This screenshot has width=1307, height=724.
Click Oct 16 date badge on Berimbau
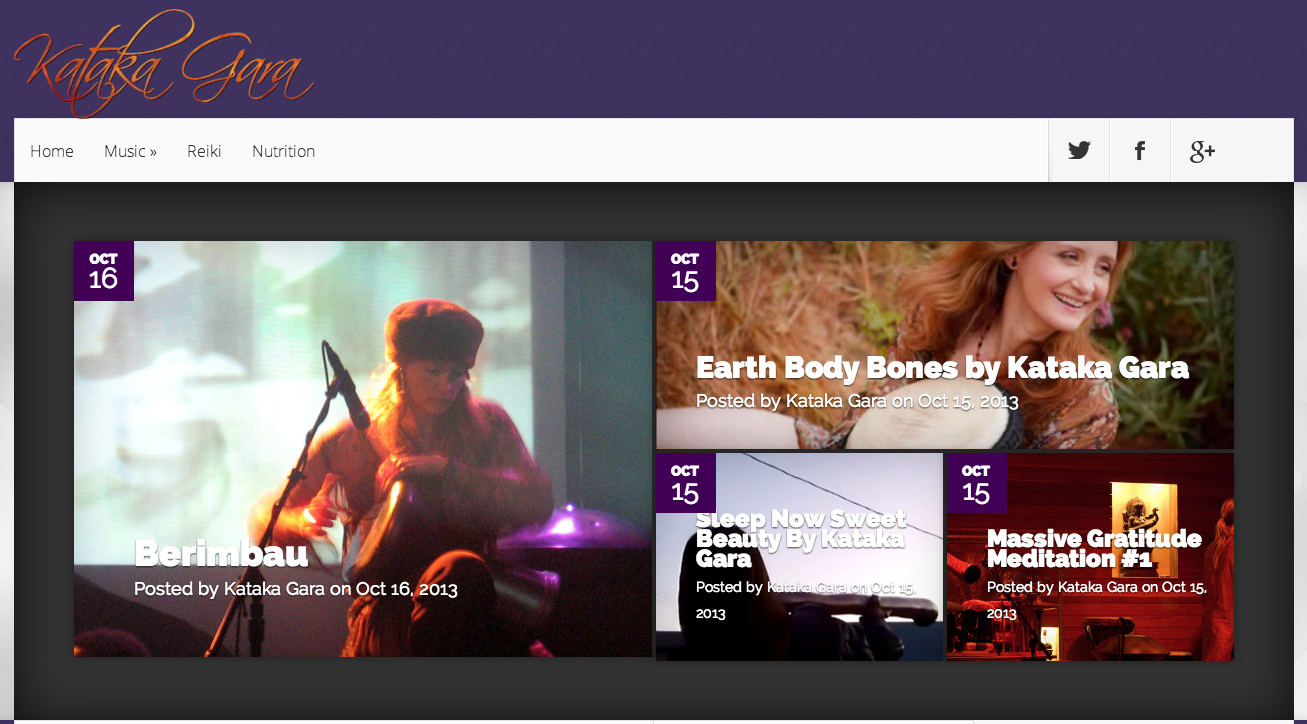103,271
